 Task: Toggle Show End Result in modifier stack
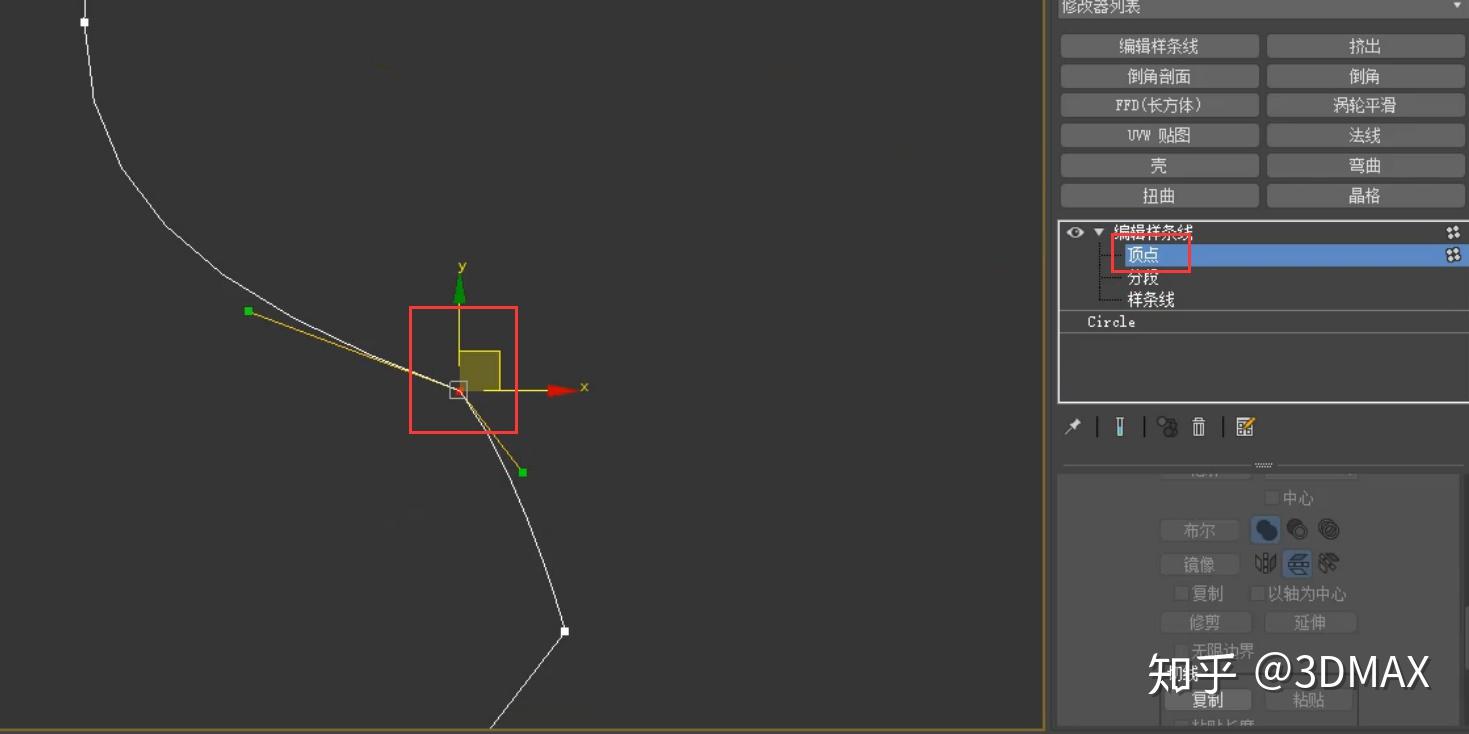tap(1120, 427)
